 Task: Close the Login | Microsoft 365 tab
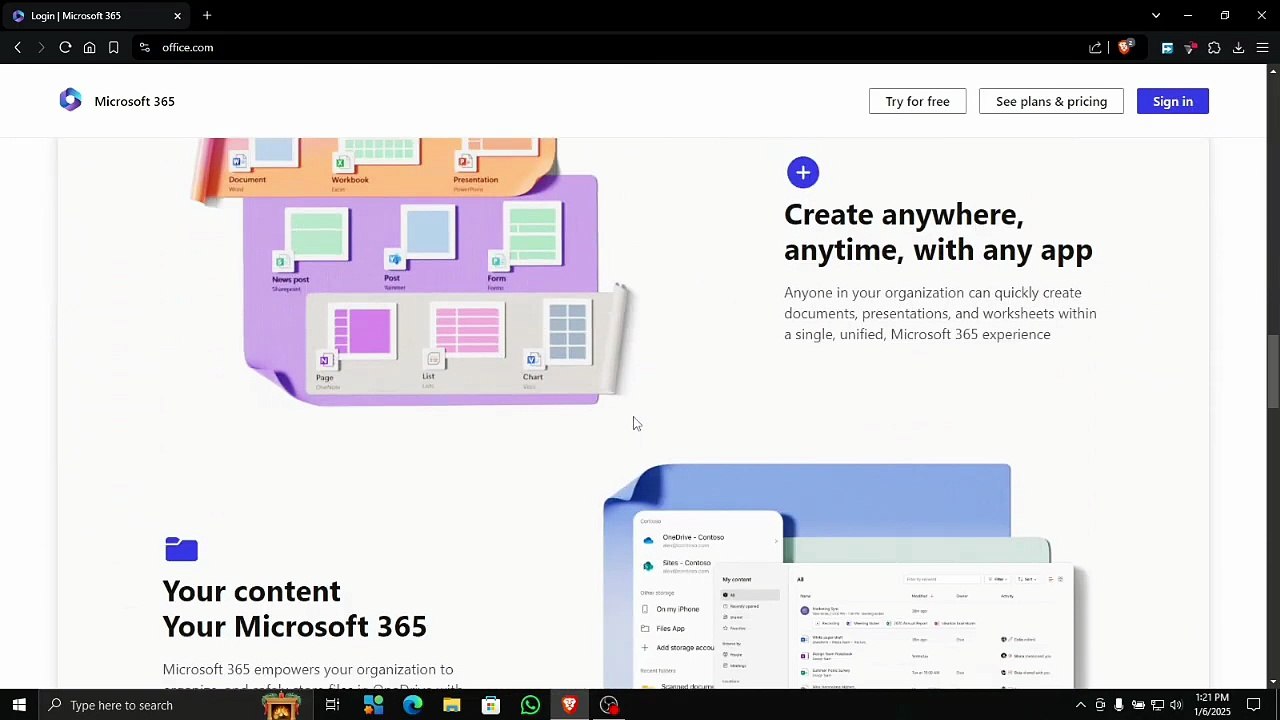[177, 15]
